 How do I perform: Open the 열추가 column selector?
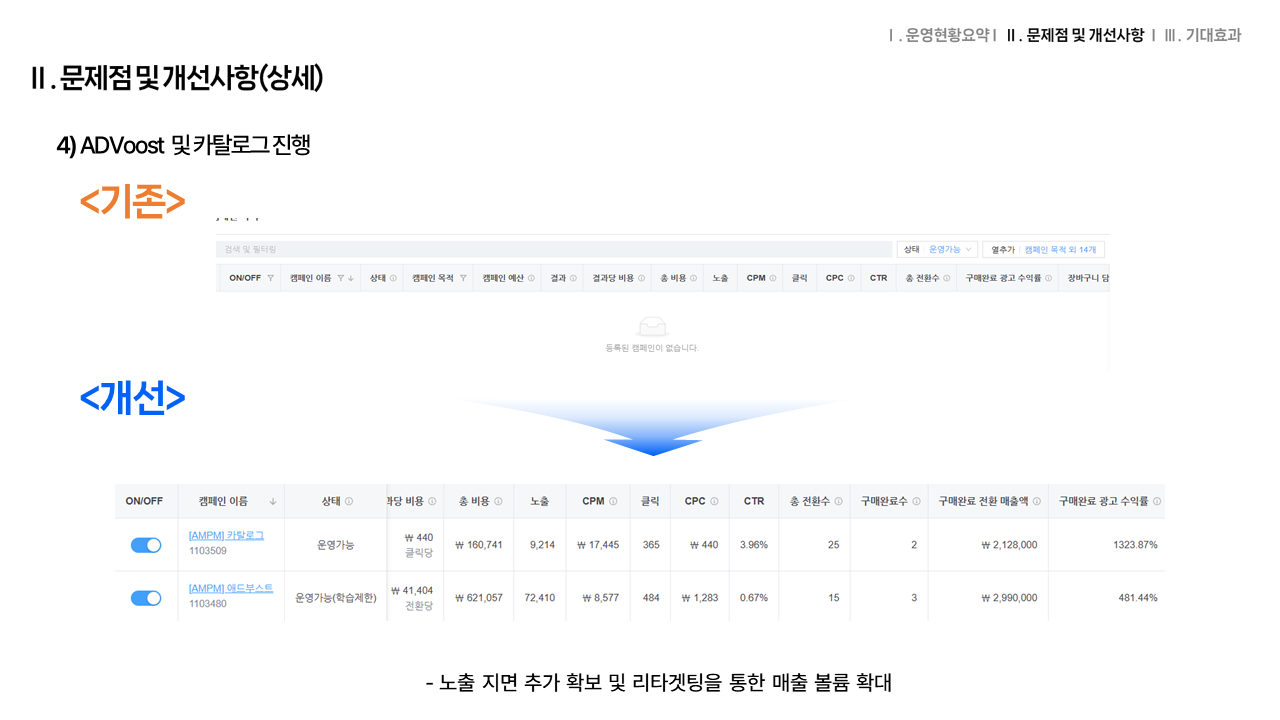[1043, 249]
